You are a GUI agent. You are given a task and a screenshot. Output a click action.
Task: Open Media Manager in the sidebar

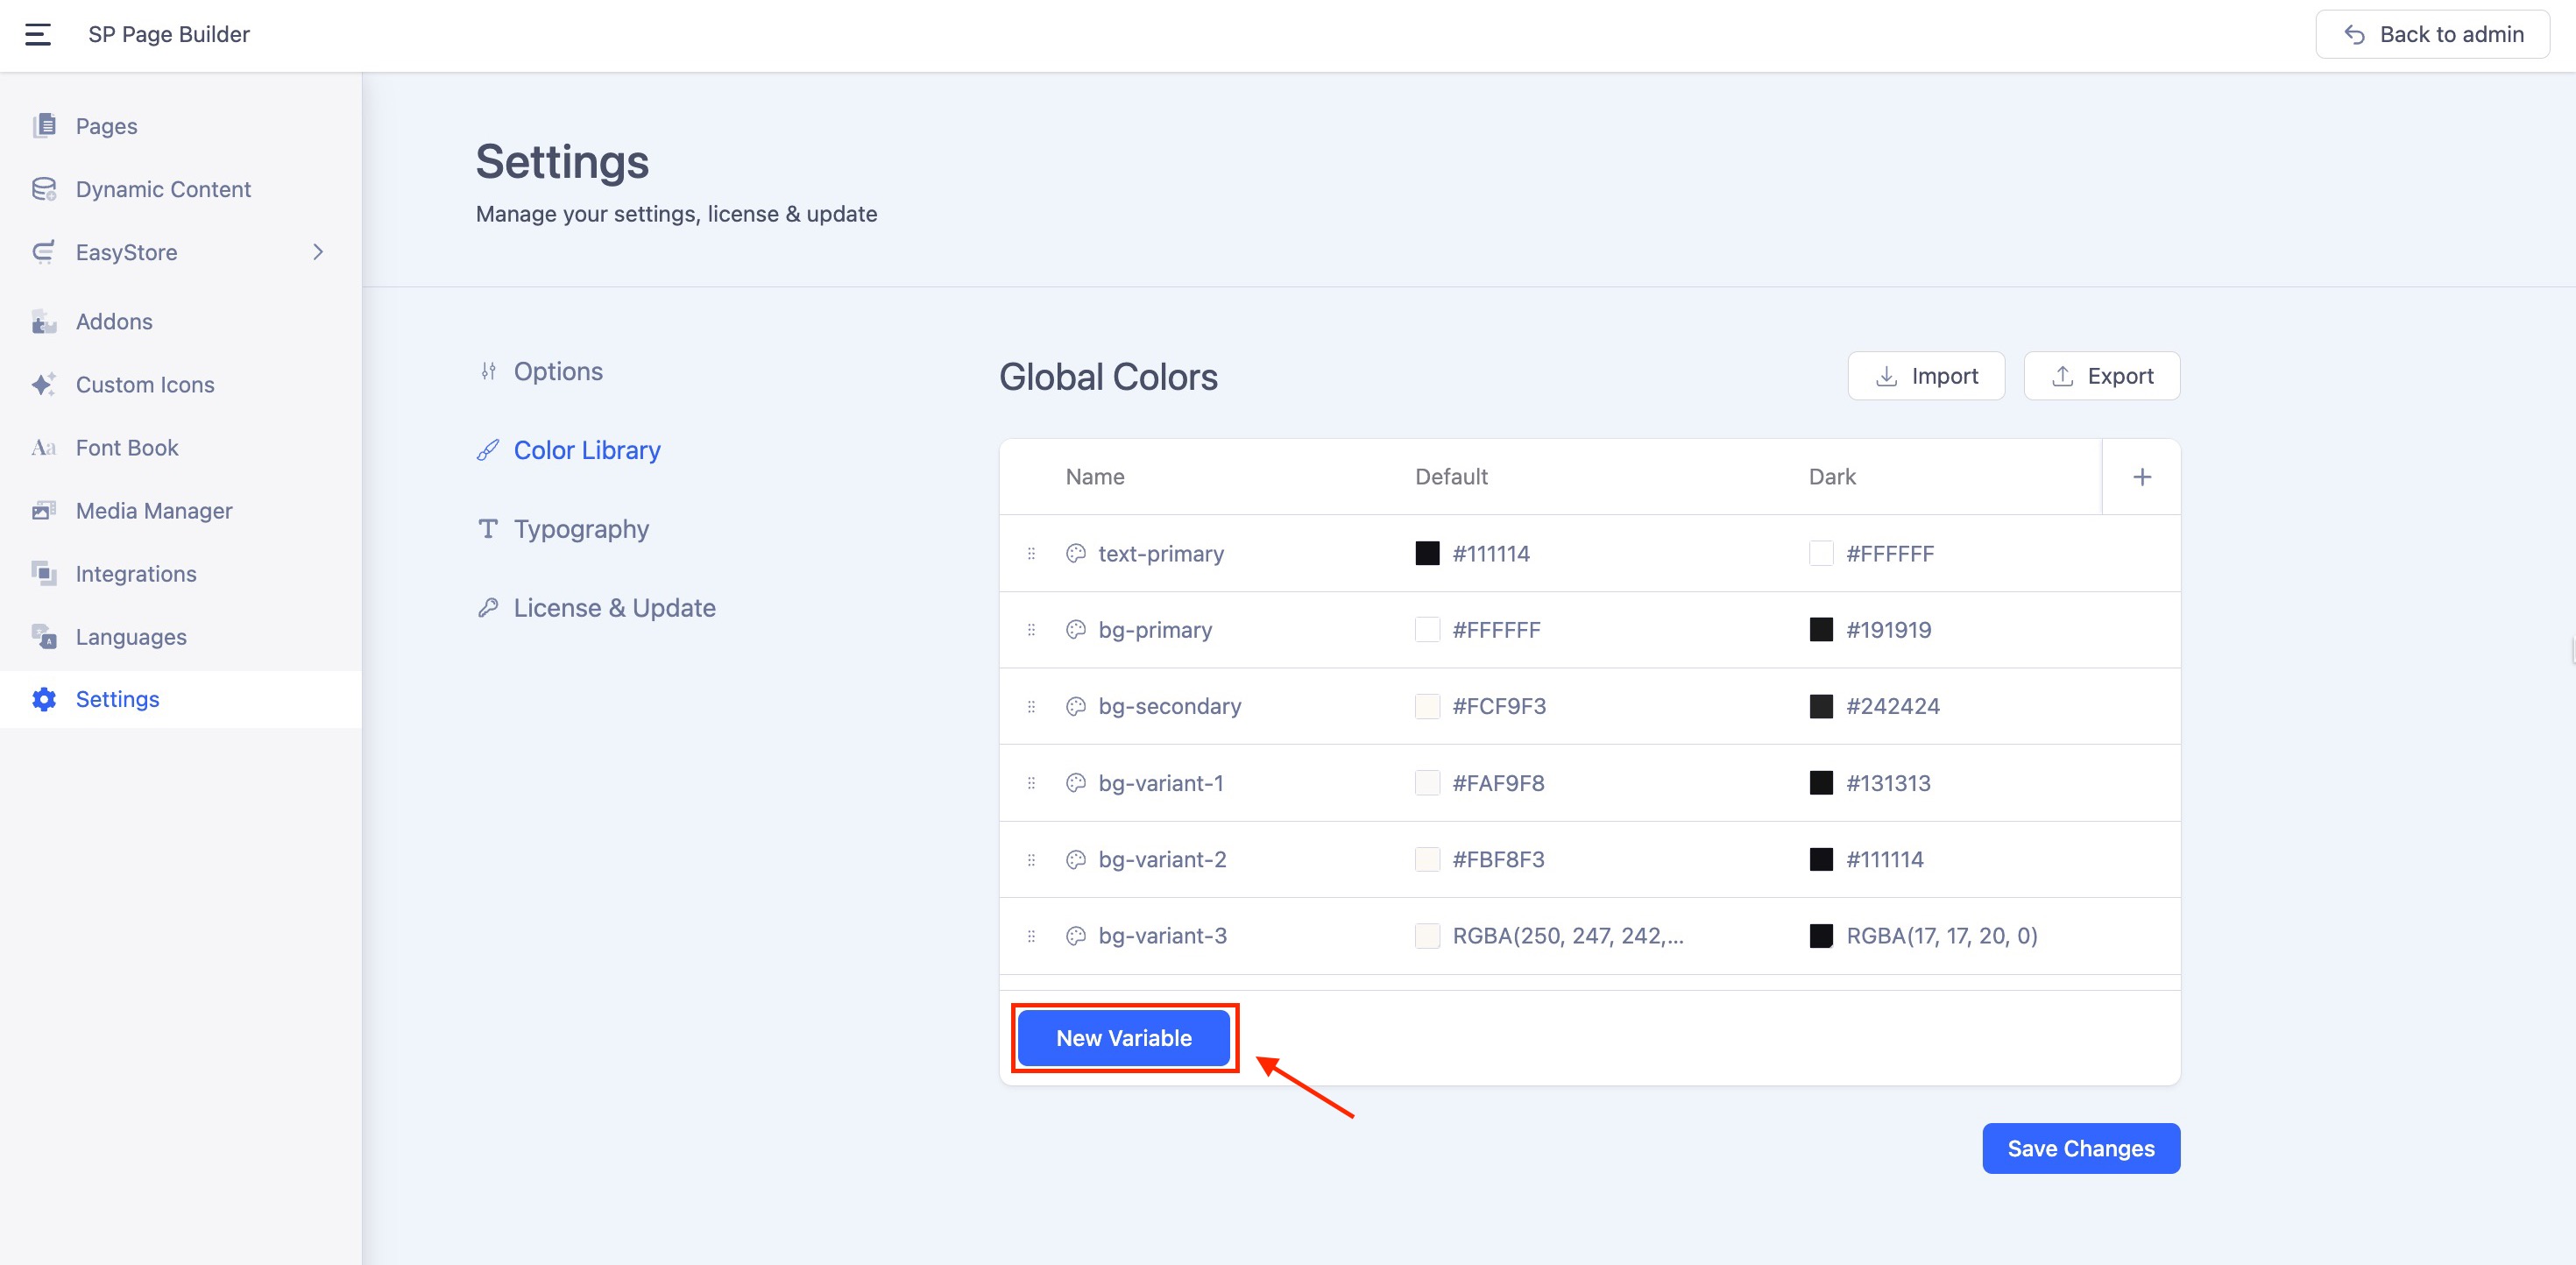(154, 510)
